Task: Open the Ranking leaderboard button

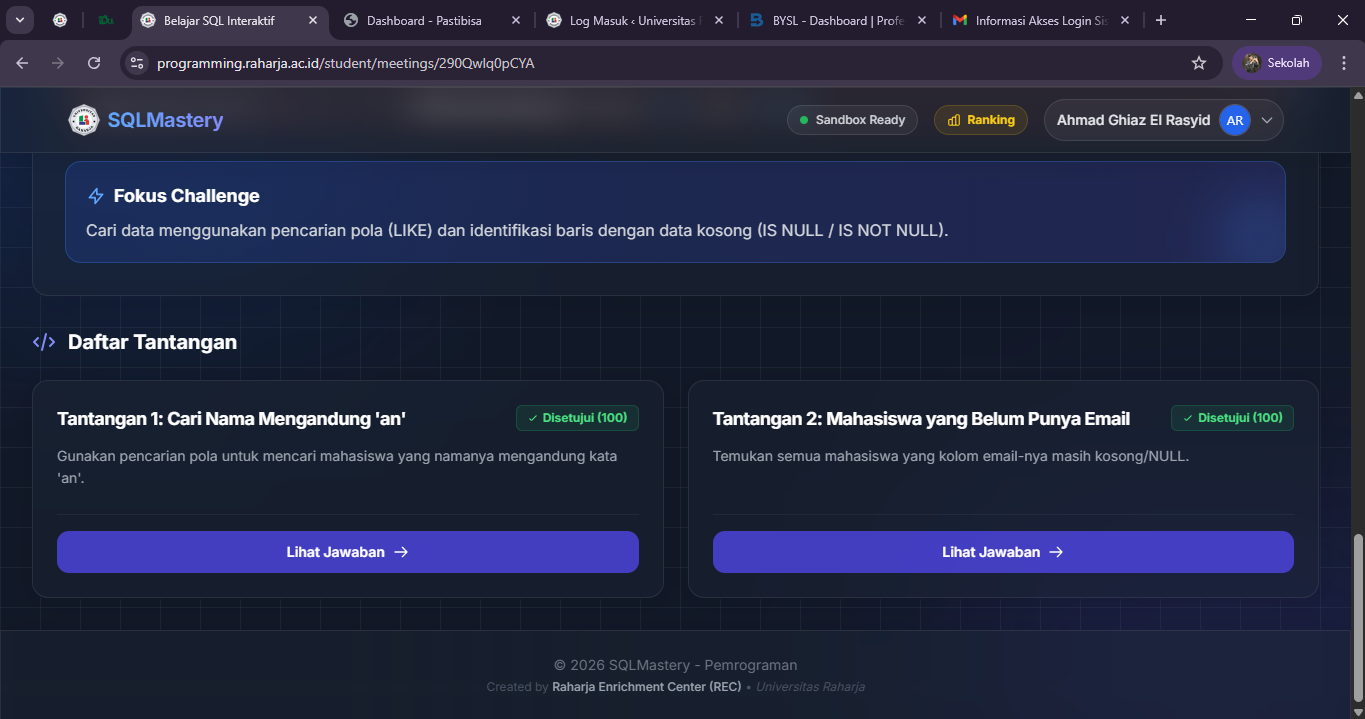Action: [980, 120]
